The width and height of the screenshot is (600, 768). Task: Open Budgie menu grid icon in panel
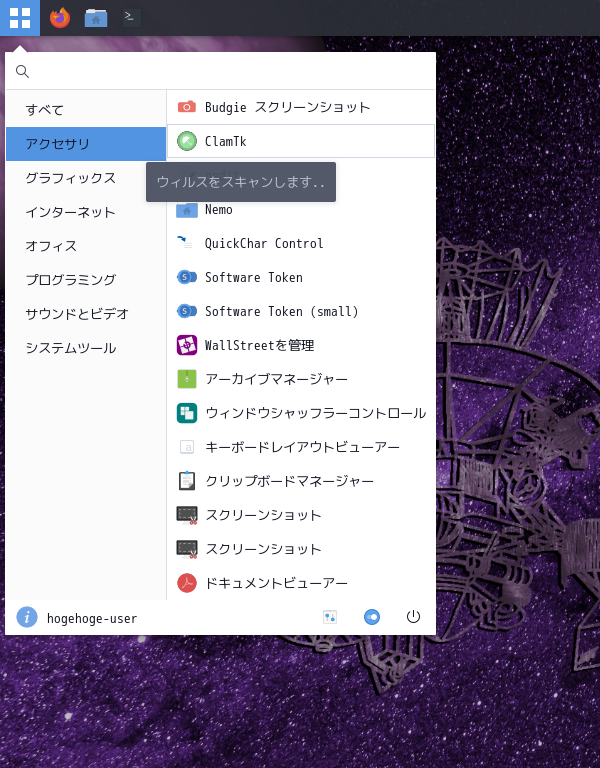pyautogui.click(x=20, y=18)
